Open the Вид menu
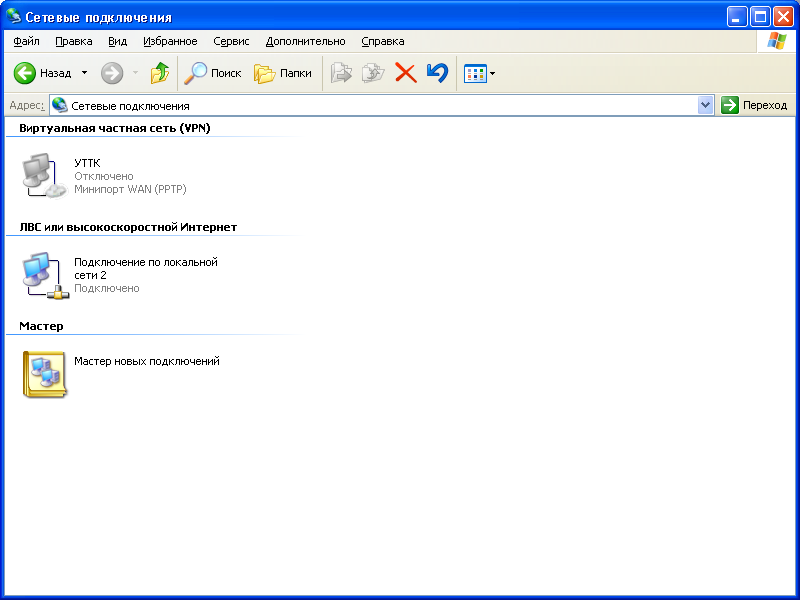This screenshot has height=600, width=800. [x=117, y=41]
